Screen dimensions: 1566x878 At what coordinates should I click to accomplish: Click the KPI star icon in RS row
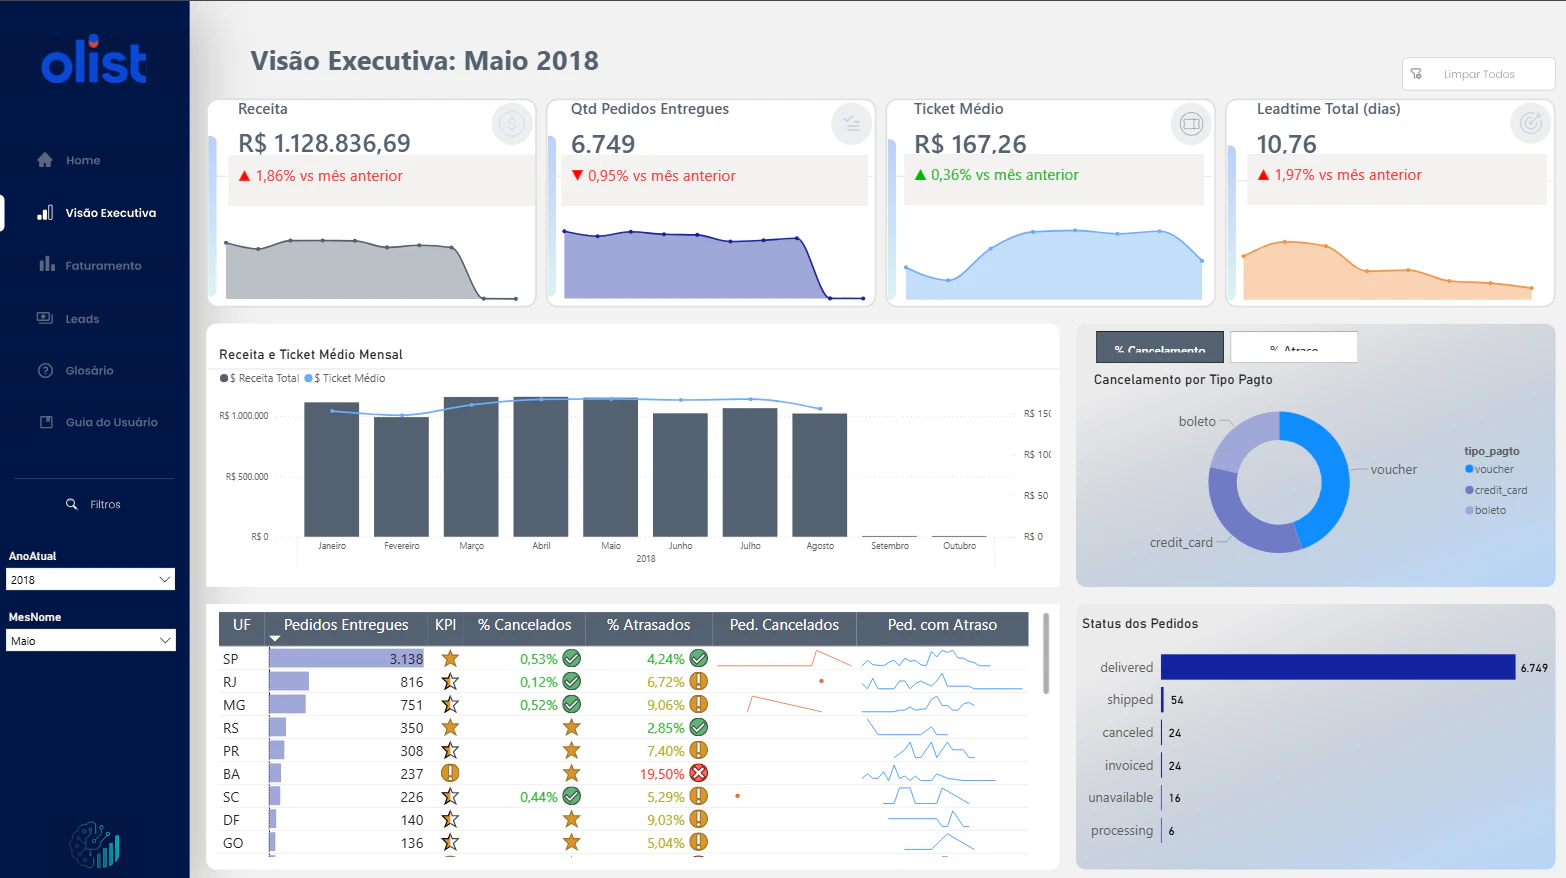tap(450, 727)
